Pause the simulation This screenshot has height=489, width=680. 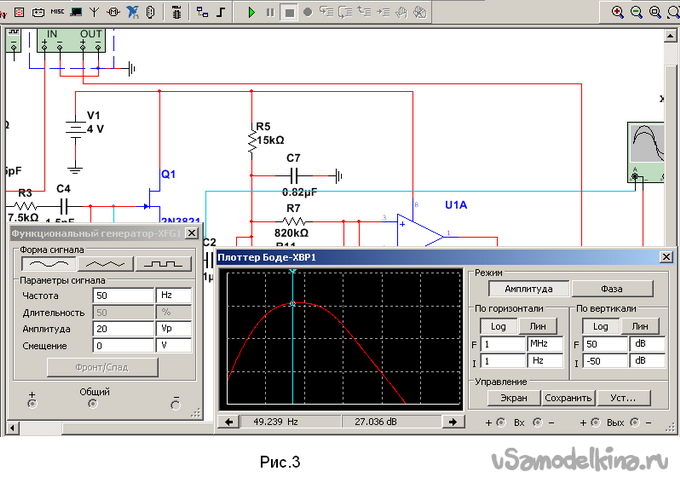[269, 12]
